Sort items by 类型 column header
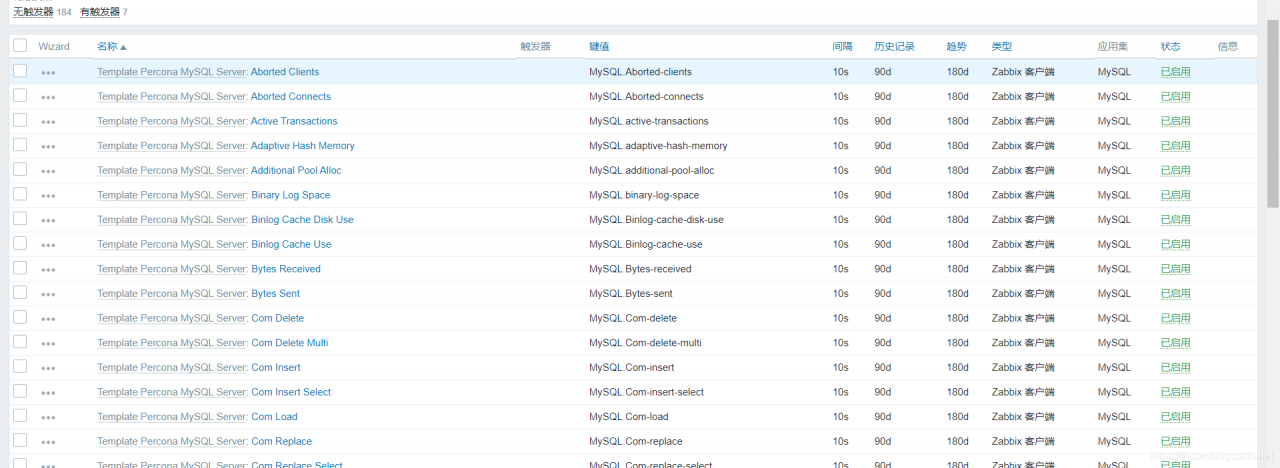This screenshot has height=468, width=1280. click(1002, 47)
